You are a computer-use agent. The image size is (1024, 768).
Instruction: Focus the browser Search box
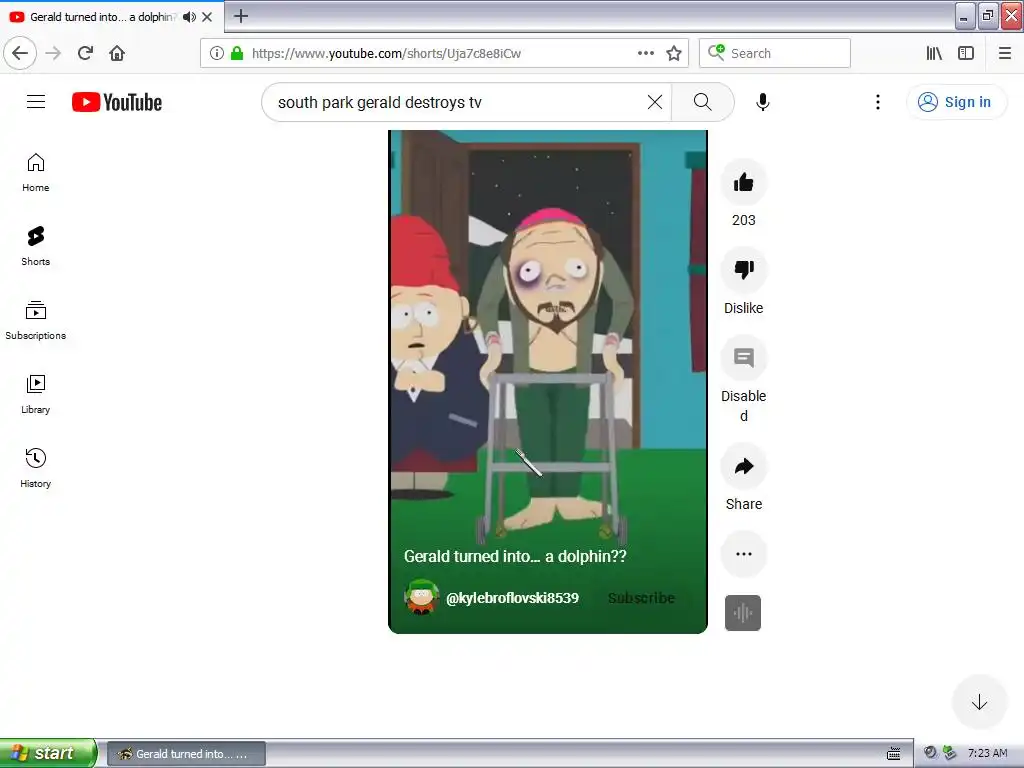coord(775,53)
